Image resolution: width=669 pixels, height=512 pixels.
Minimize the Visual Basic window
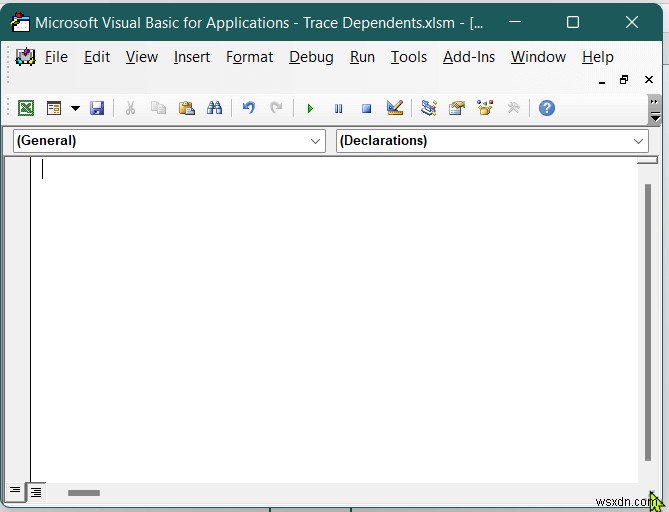[515, 22]
